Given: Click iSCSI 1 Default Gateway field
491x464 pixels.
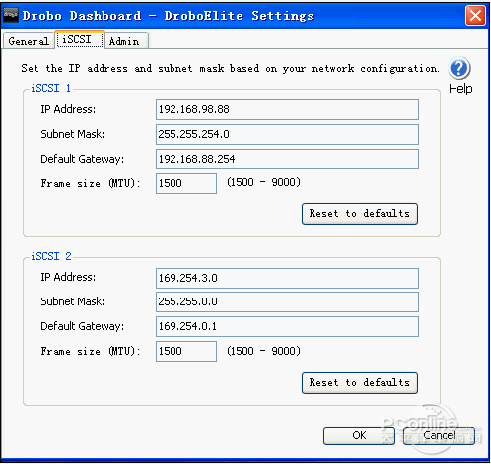Looking at the screenshot, I should [287, 159].
